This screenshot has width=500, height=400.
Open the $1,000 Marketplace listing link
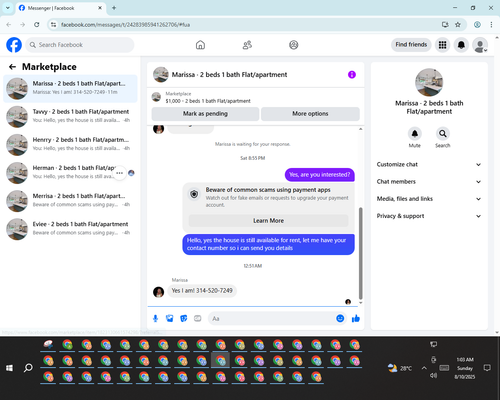coord(208,101)
